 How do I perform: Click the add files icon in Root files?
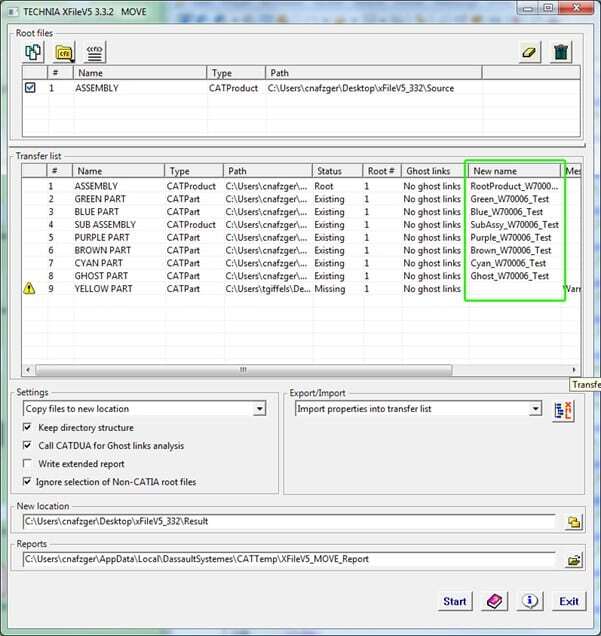(x=33, y=51)
